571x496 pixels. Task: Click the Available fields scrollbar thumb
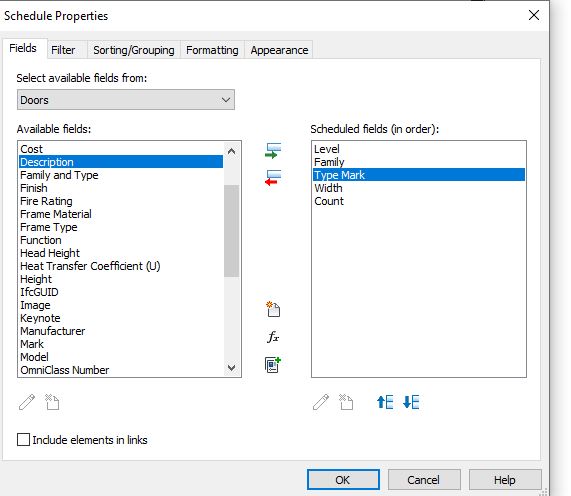click(232, 231)
